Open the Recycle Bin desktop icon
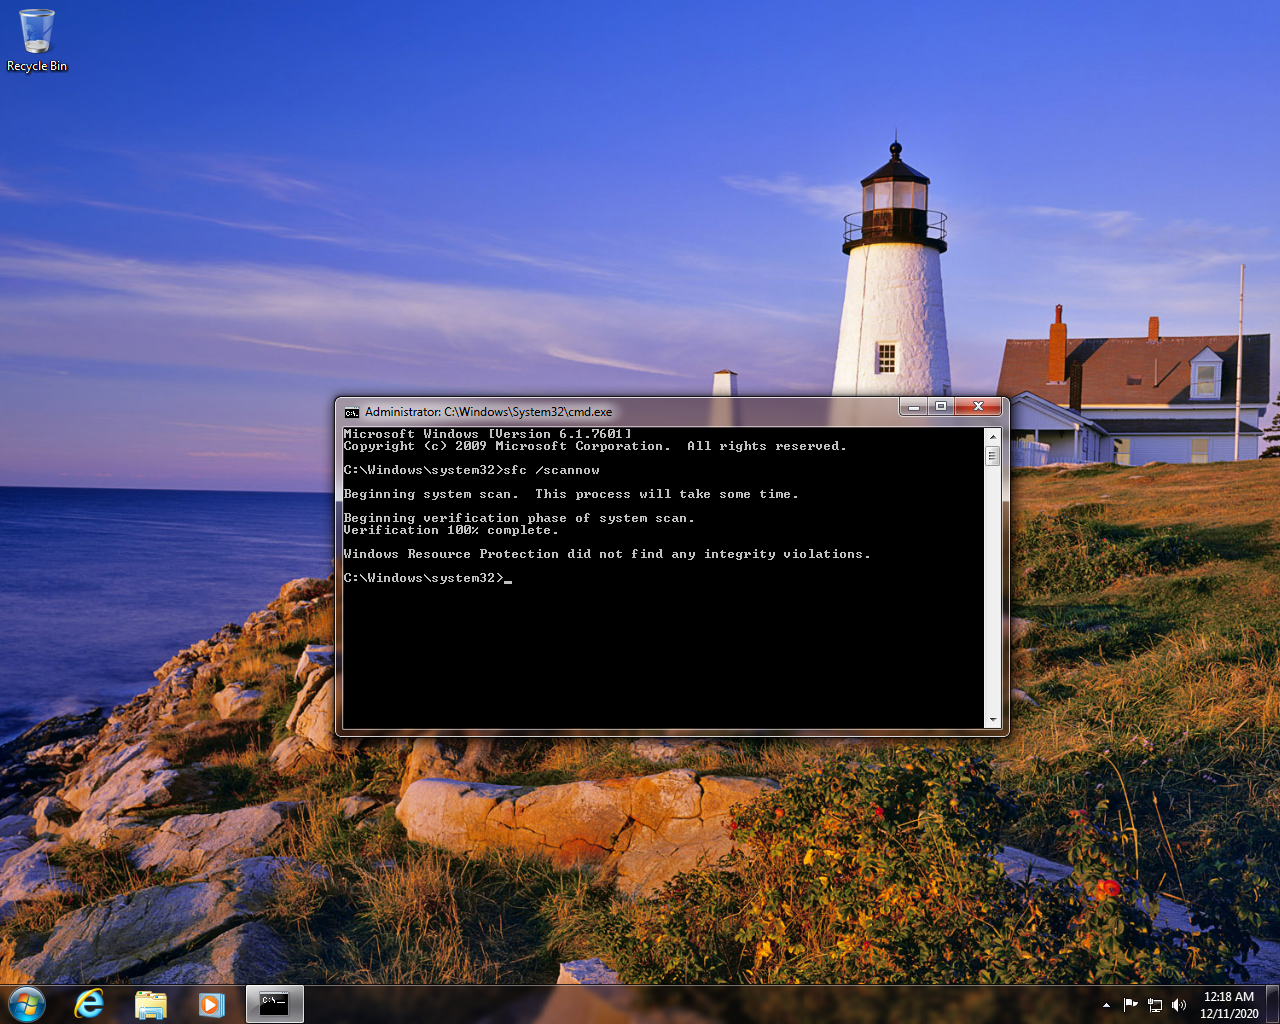This screenshot has width=1280, height=1024. click(37, 41)
